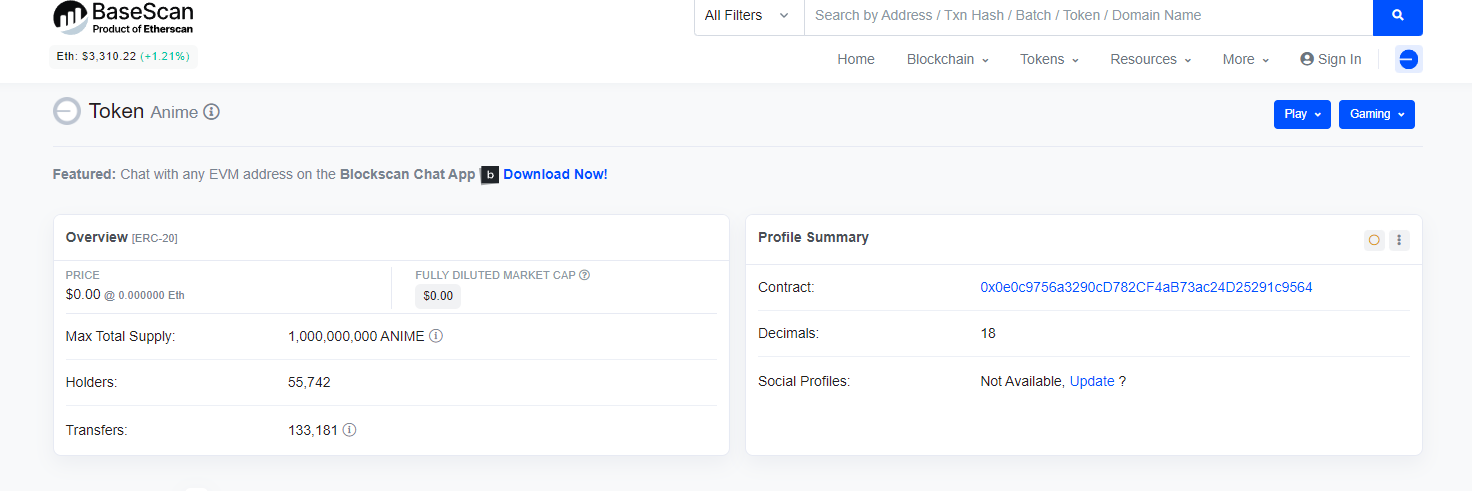The width and height of the screenshot is (1472, 491).
Task: Open the contract address link
Action: tap(1146, 287)
